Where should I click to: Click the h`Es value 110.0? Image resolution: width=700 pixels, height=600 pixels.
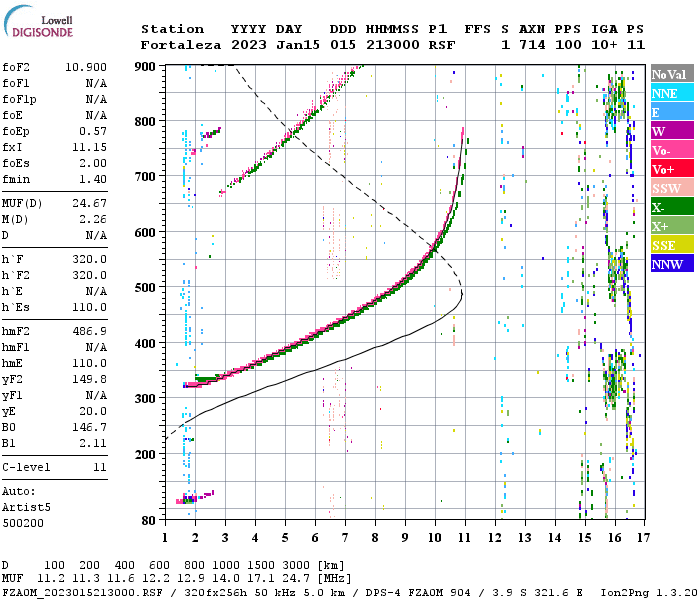89,308
